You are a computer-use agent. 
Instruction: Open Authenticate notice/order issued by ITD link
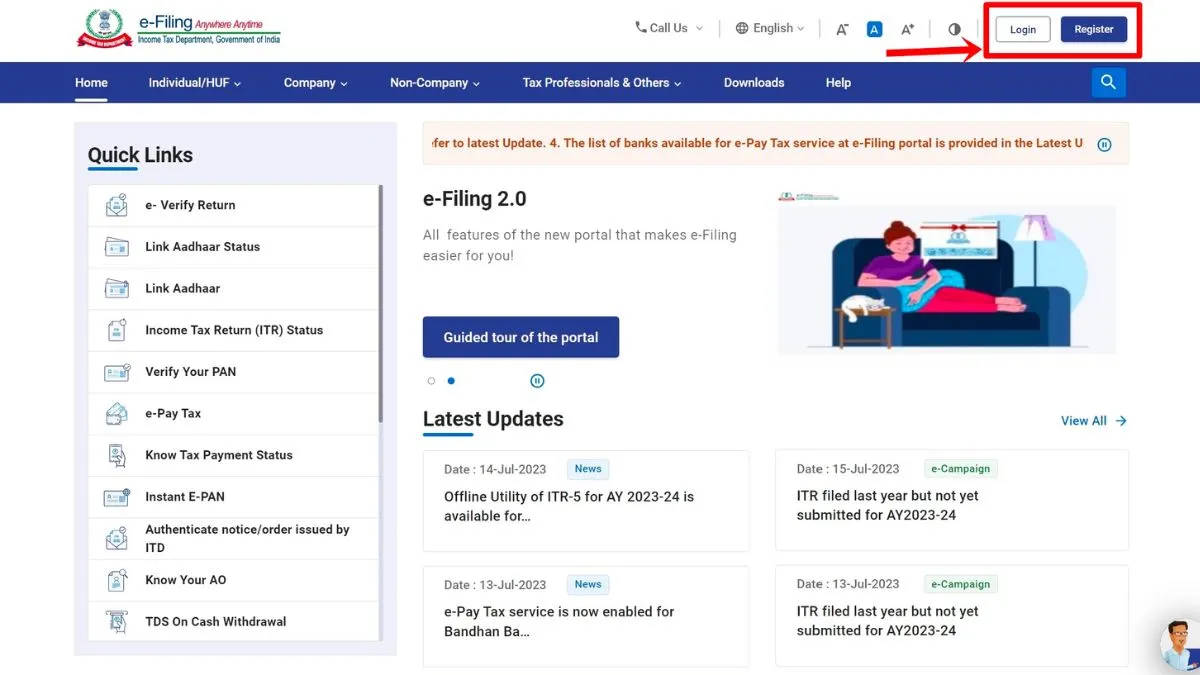click(234, 538)
